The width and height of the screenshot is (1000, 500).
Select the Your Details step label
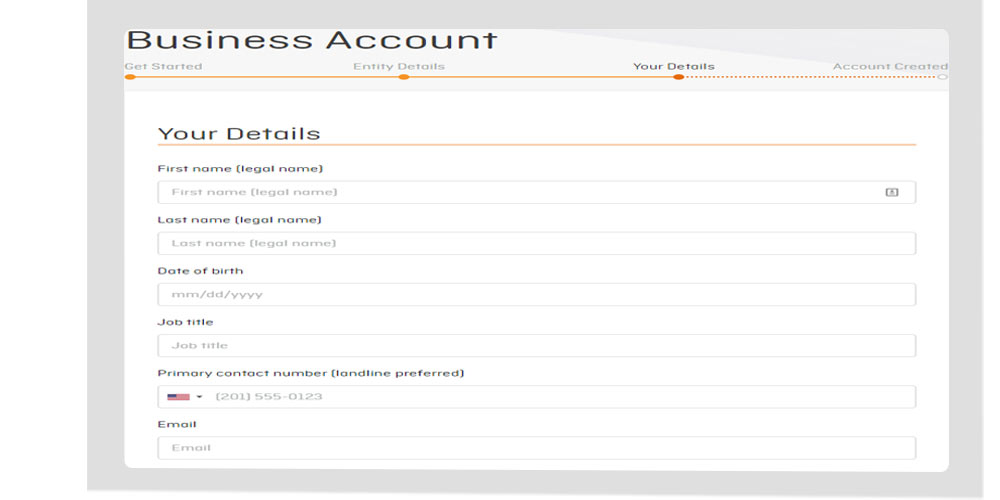click(x=673, y=67)
